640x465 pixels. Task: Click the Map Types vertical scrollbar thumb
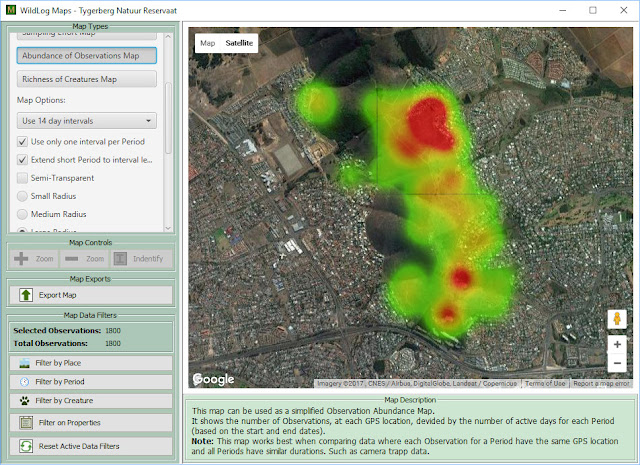pos(168,118)
